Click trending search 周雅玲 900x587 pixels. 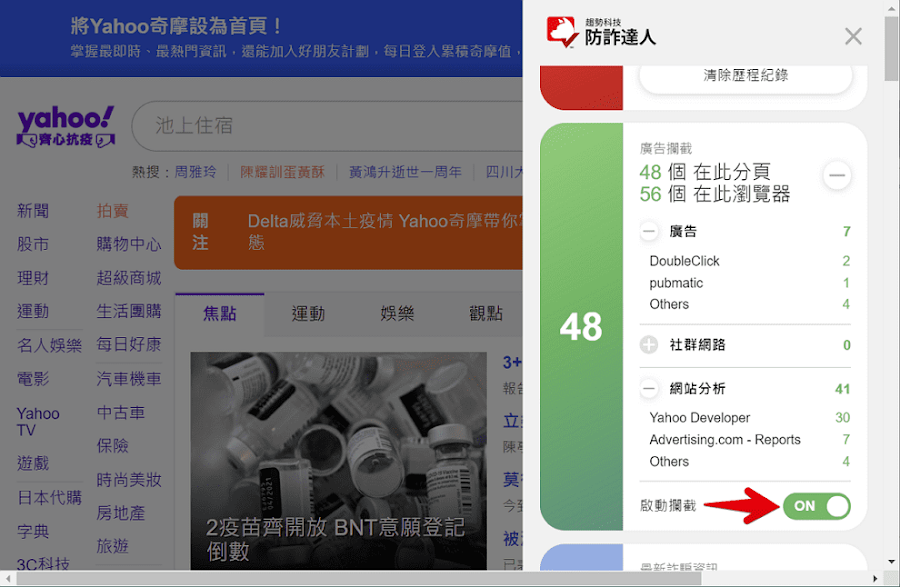click(195, 172)
